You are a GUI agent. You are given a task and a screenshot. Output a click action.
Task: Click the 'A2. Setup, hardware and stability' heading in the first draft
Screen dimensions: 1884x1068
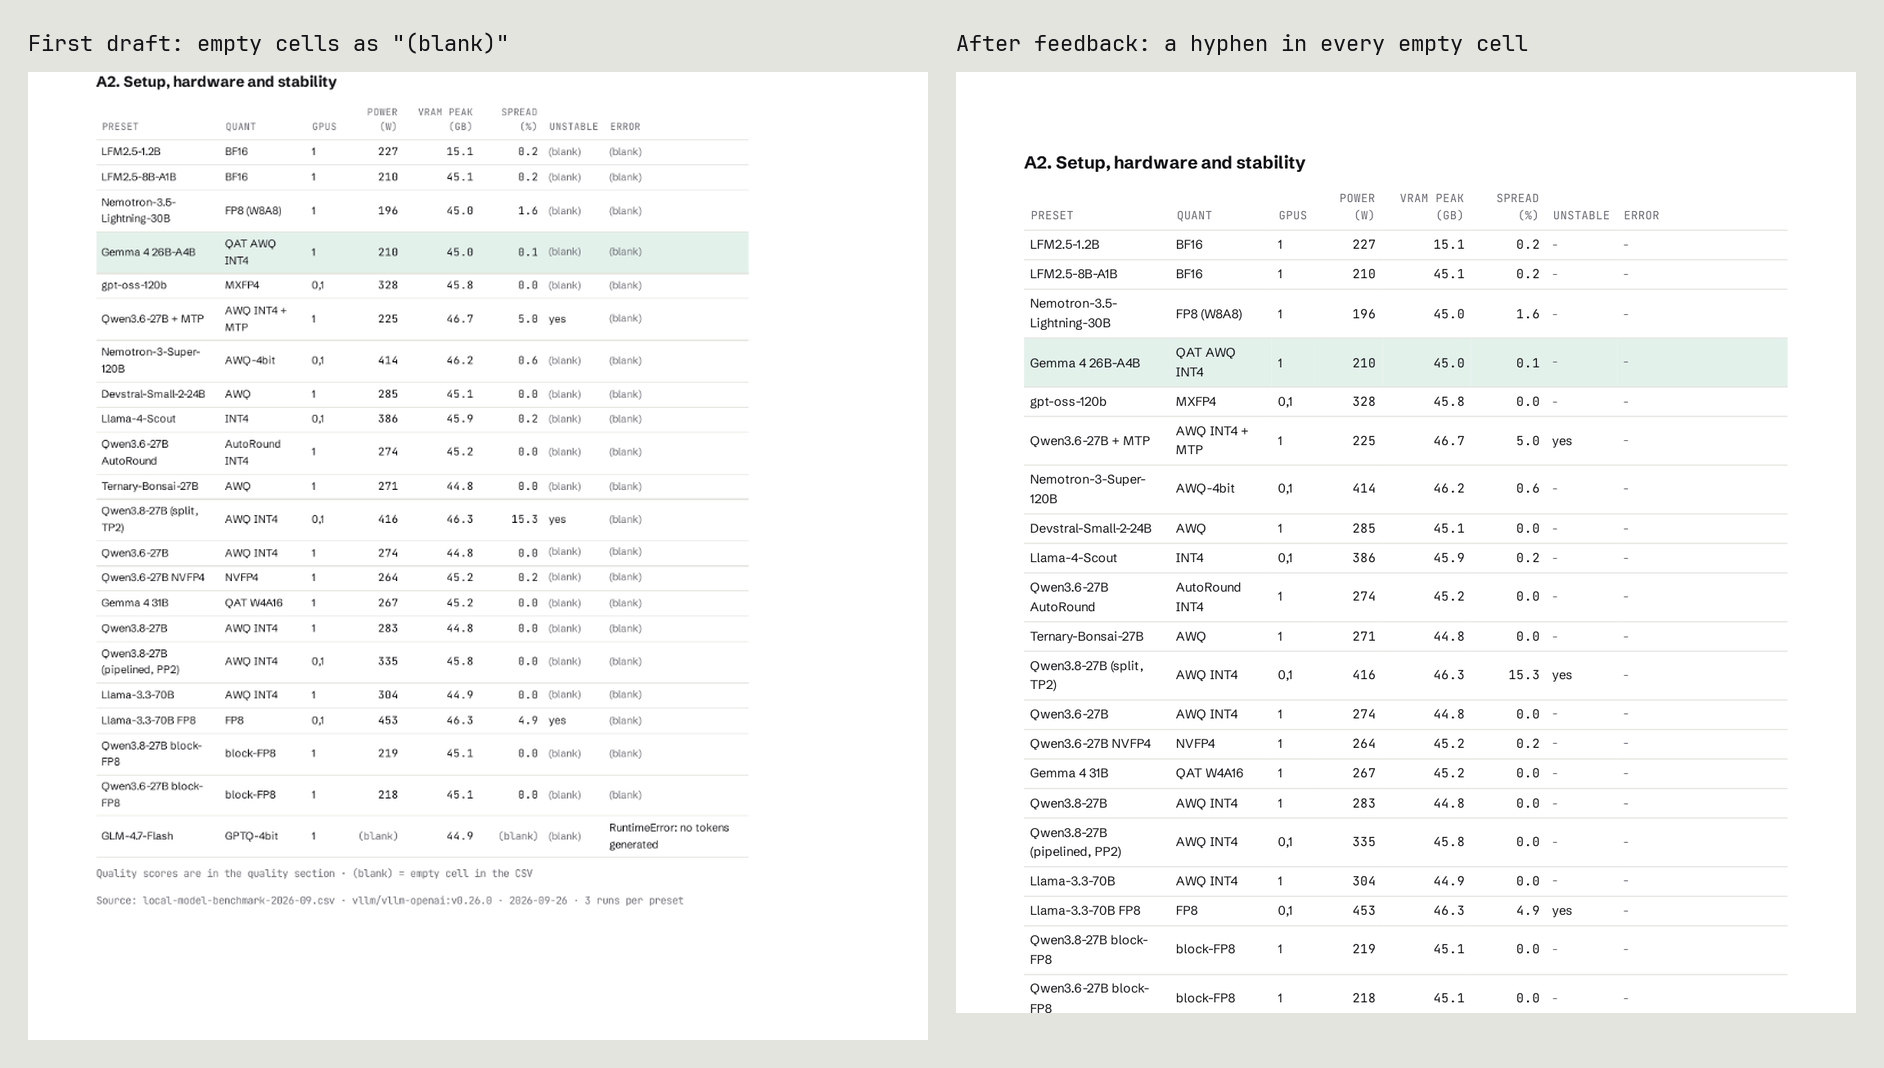coord(216,82)
